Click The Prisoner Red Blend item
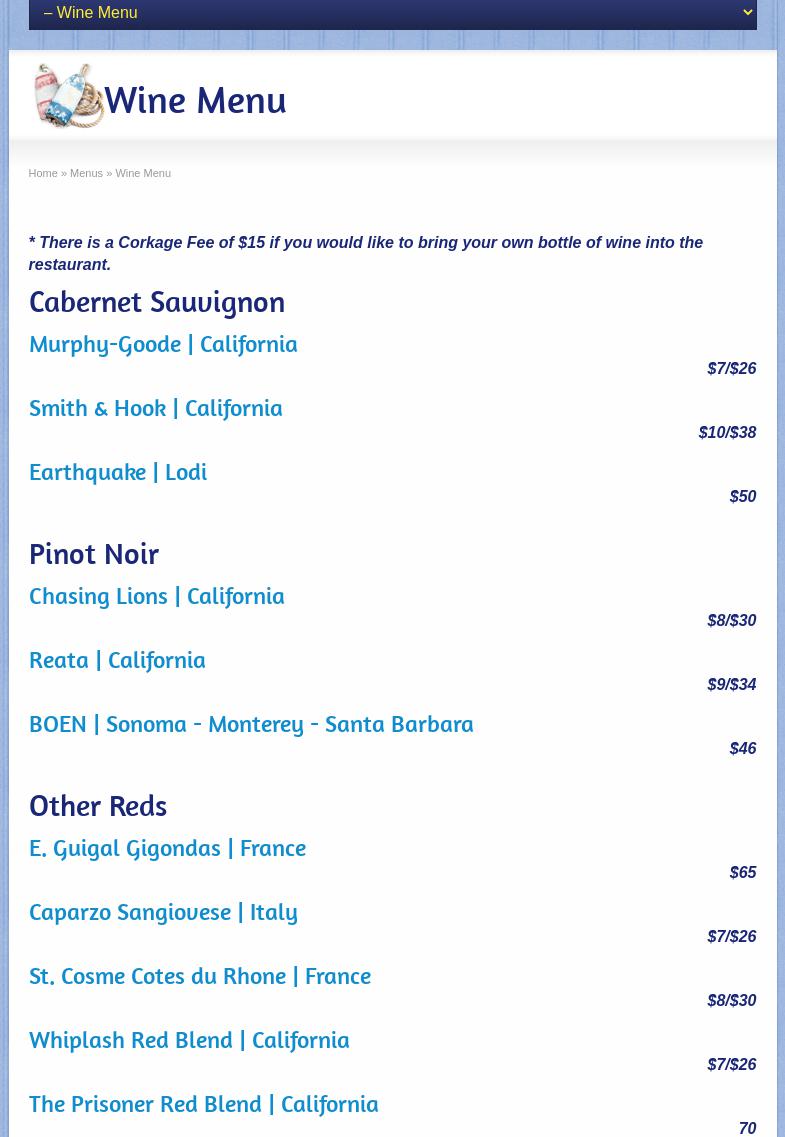The image size is (785, 1137). point(204,1104)
